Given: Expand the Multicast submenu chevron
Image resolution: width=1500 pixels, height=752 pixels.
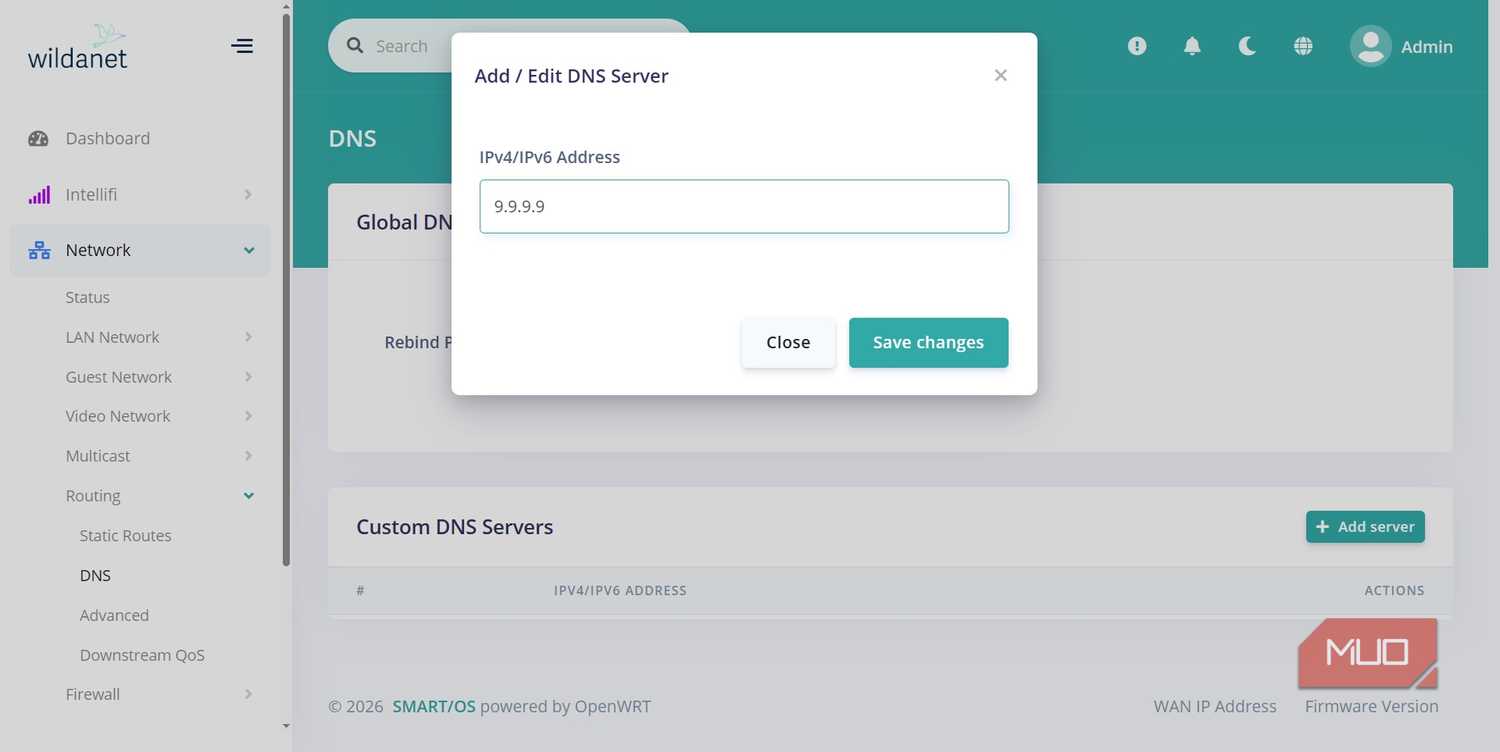Looking at the screenshot, I should coord(248,456).
